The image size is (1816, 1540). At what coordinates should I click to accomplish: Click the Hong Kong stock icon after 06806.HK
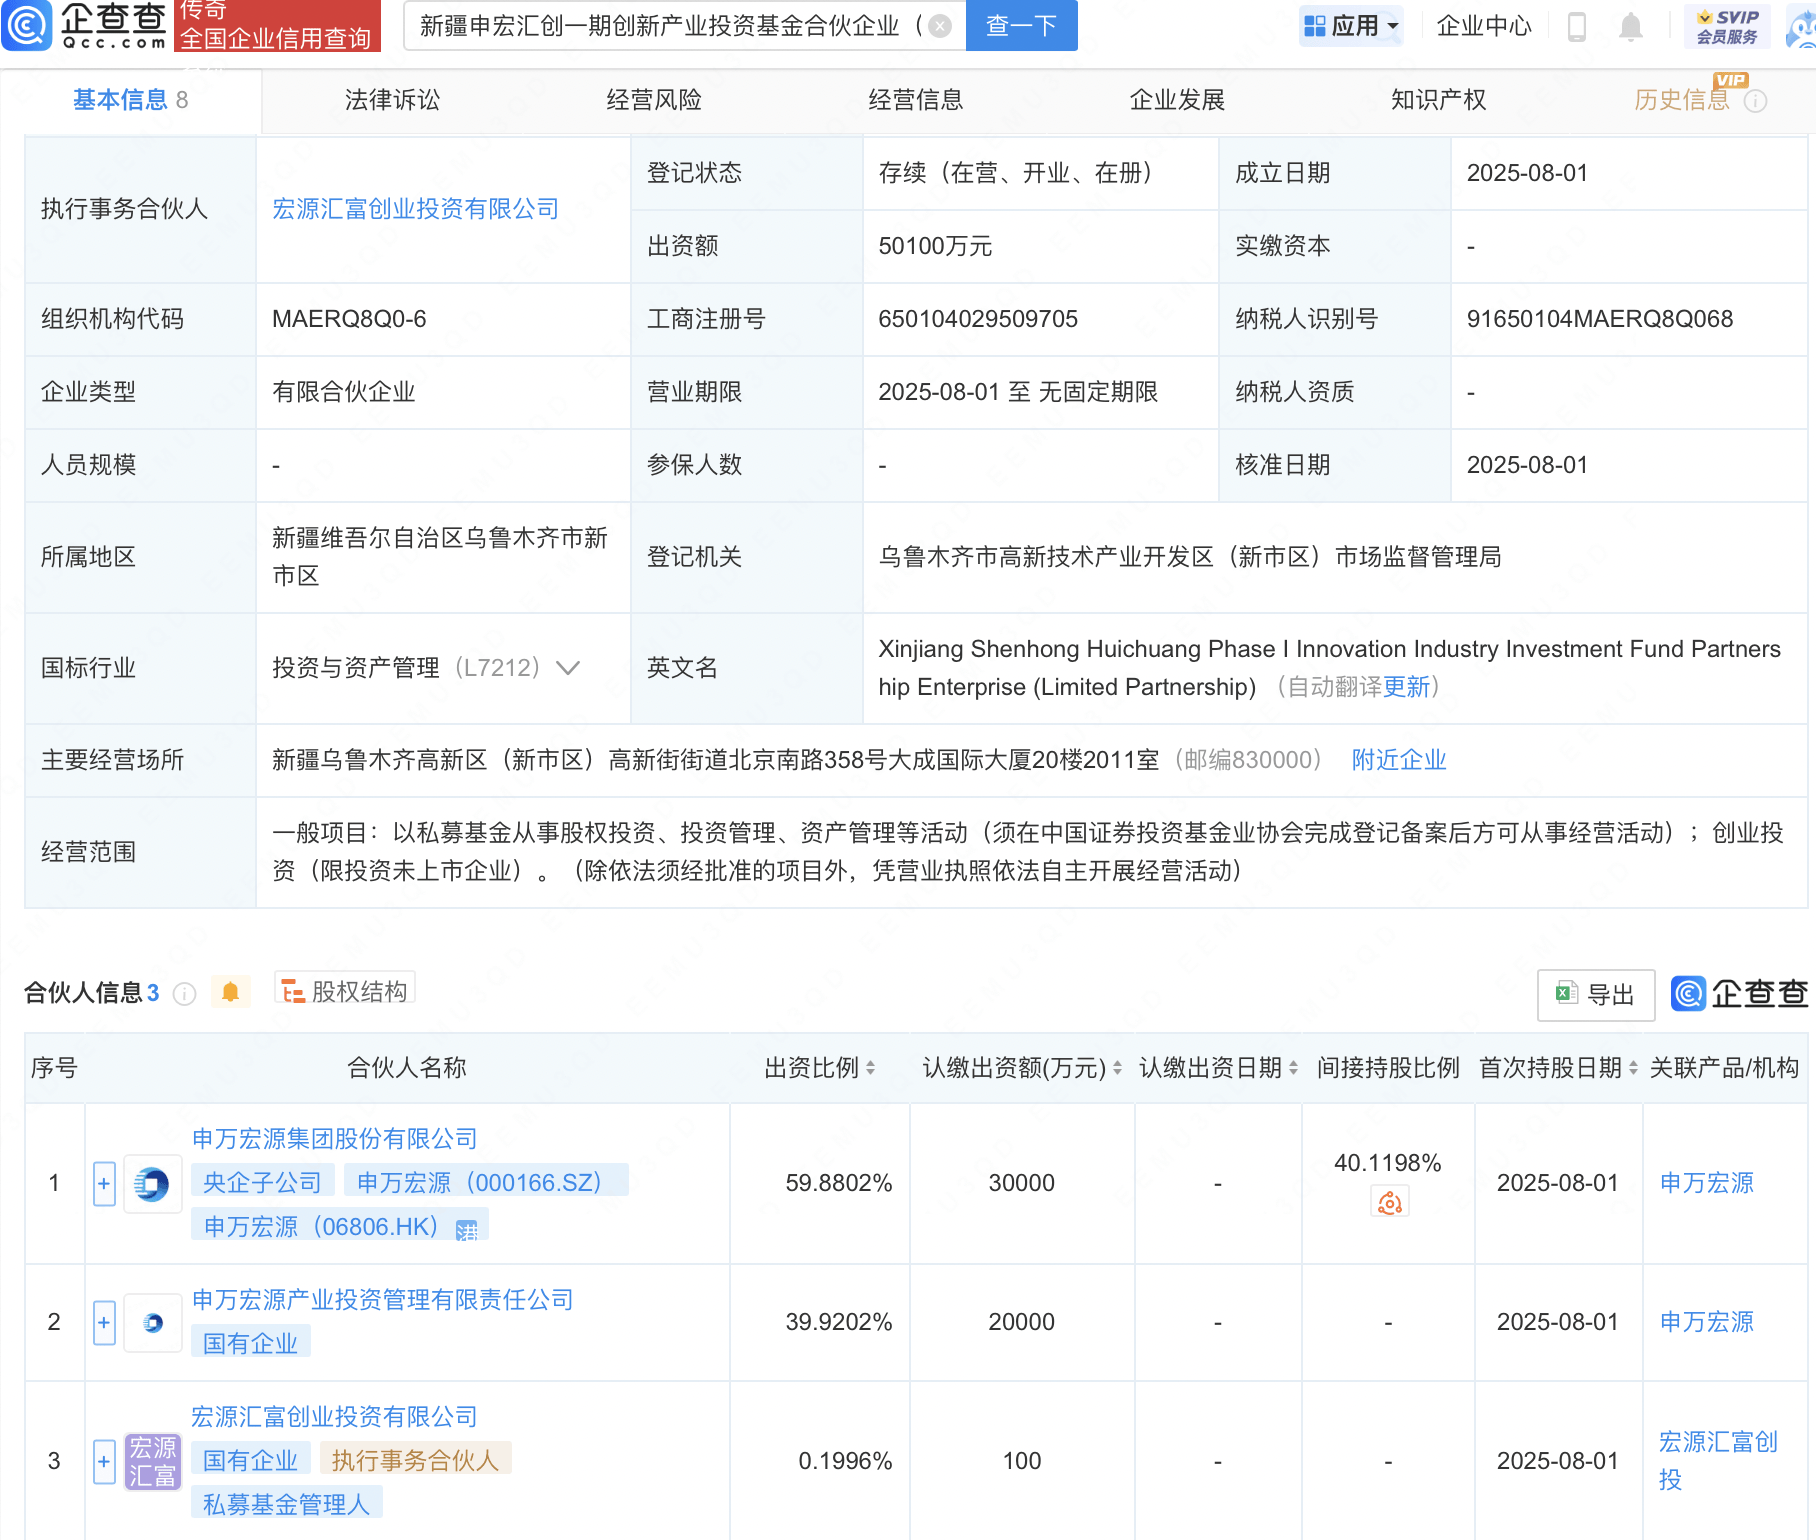(x=467, y=1229)
